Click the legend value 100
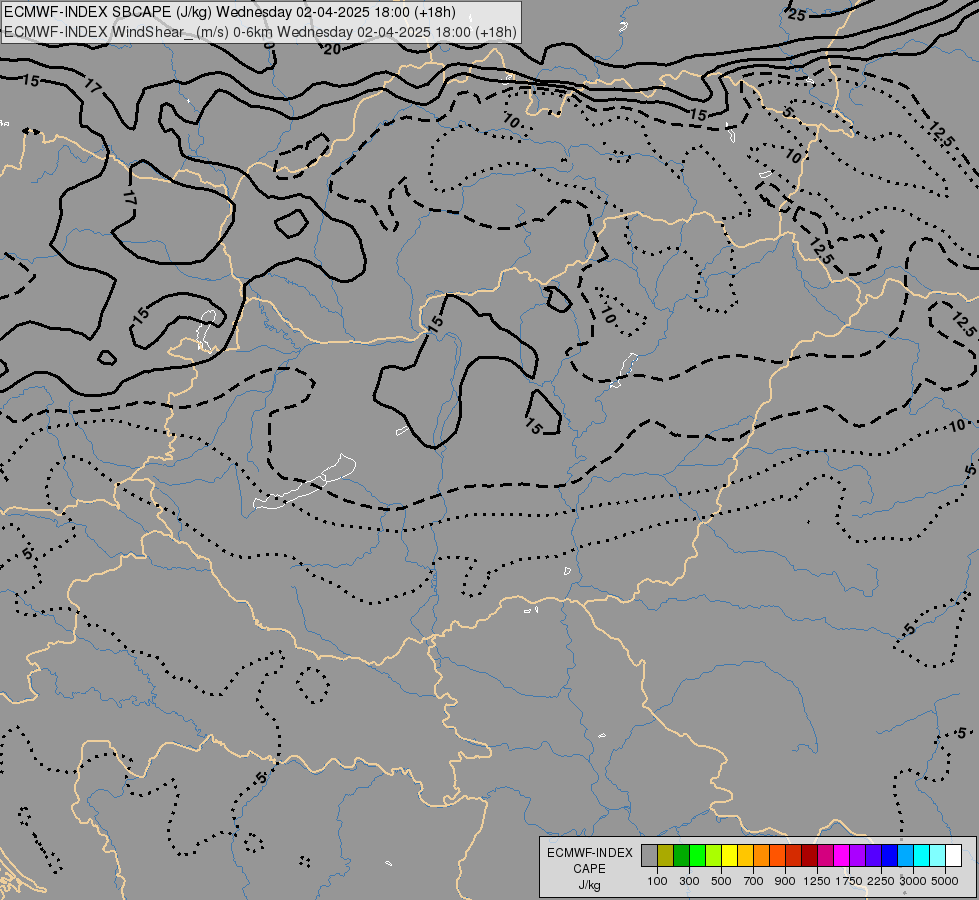The width and height of the screenshot is (979, 900). (657, 881)
